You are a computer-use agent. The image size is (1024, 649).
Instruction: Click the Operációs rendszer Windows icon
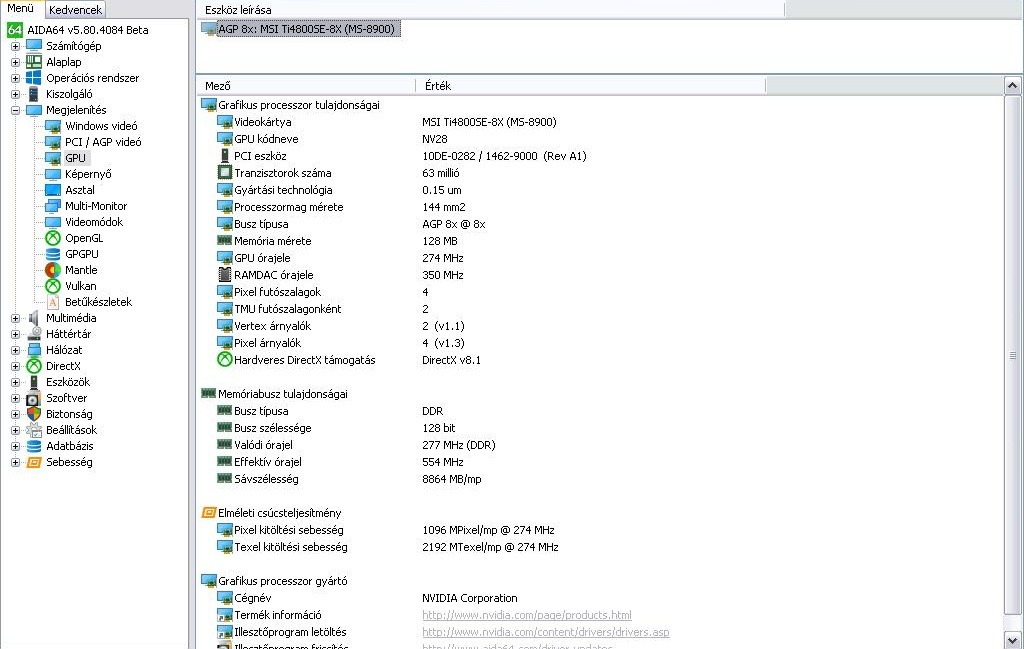(34, 78)
